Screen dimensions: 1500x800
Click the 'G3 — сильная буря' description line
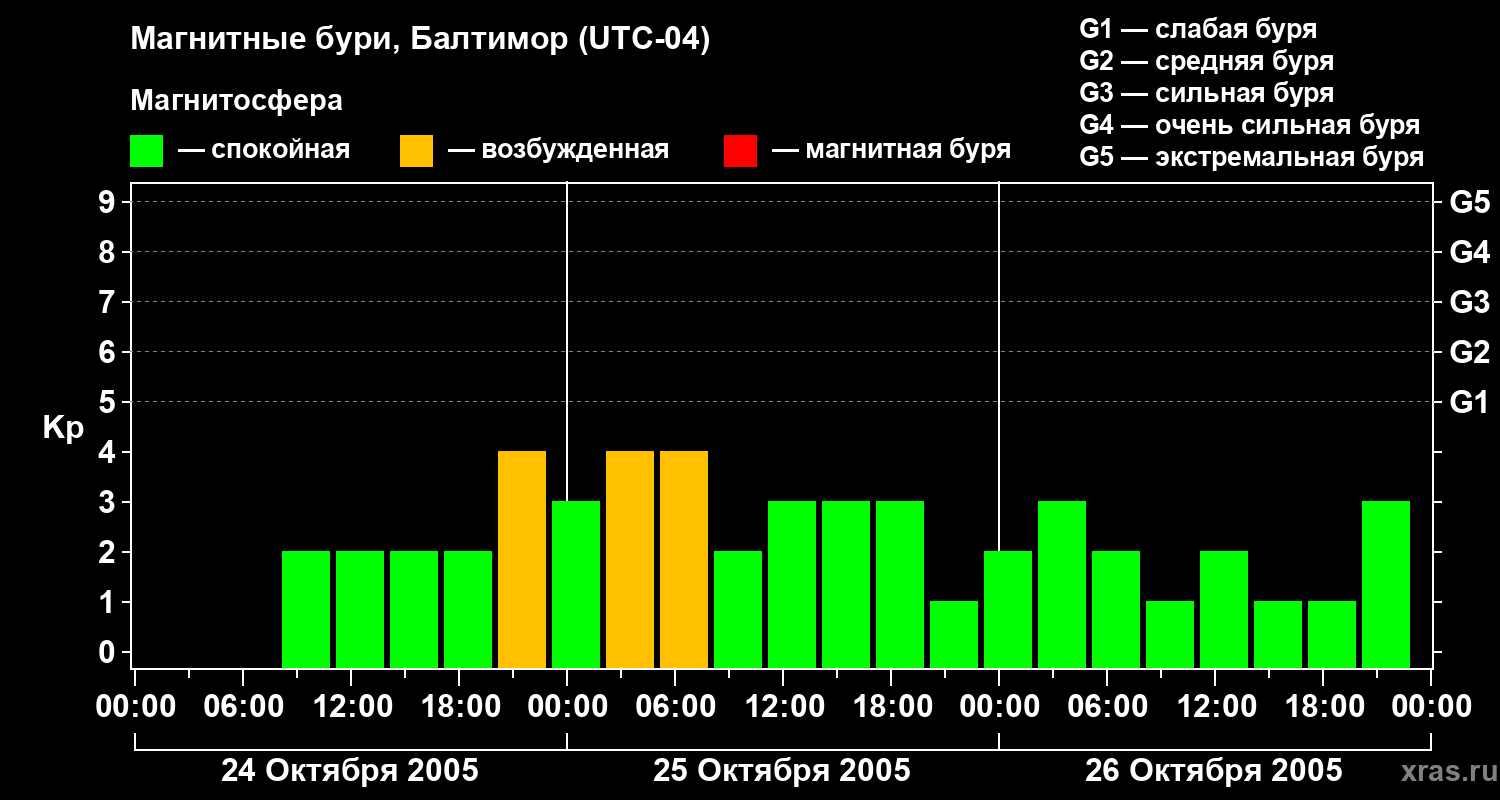(1206, 93)
